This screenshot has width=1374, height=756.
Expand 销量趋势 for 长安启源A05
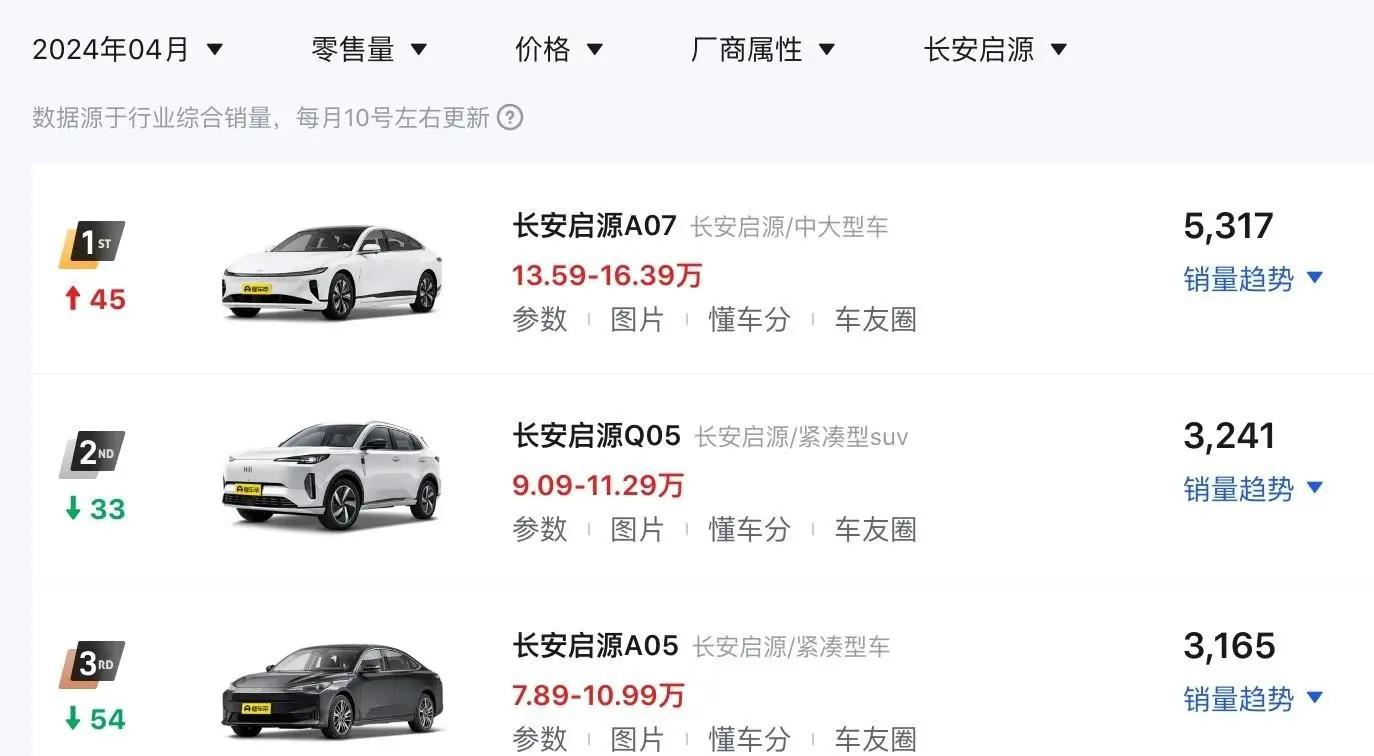click(1254, 699)
